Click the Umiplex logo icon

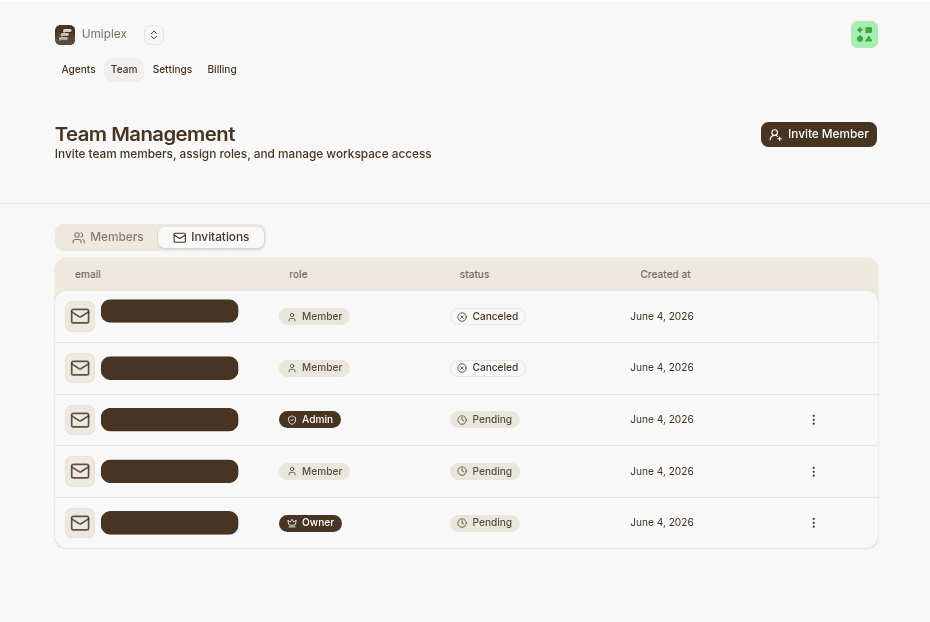coord(65,34)
